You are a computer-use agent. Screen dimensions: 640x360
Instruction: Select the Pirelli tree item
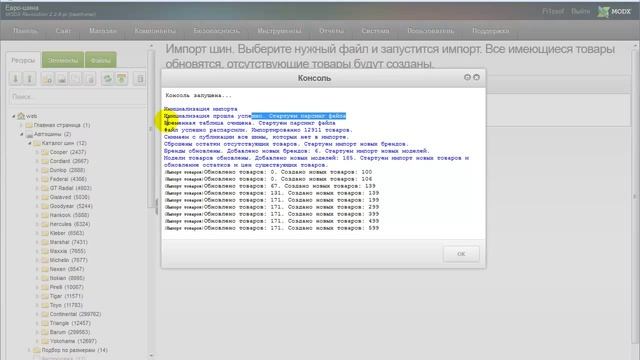click(66, 287)
